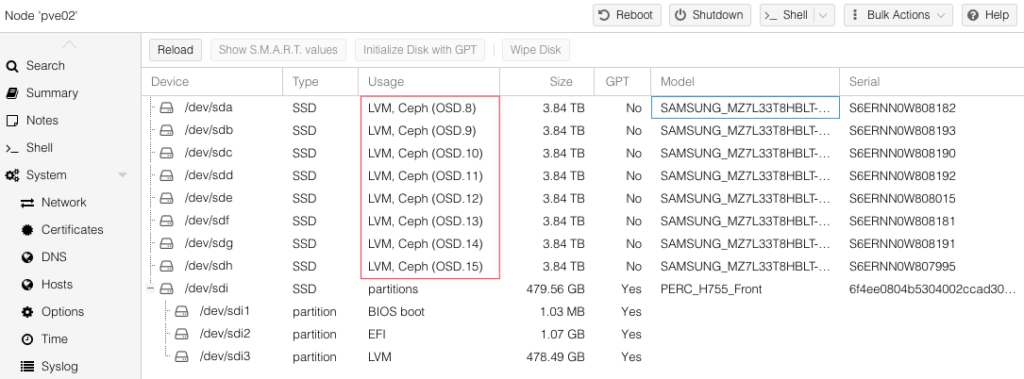Click the disabled Wipe Disk button
1024x379 pixels.
tap(536, 50)
